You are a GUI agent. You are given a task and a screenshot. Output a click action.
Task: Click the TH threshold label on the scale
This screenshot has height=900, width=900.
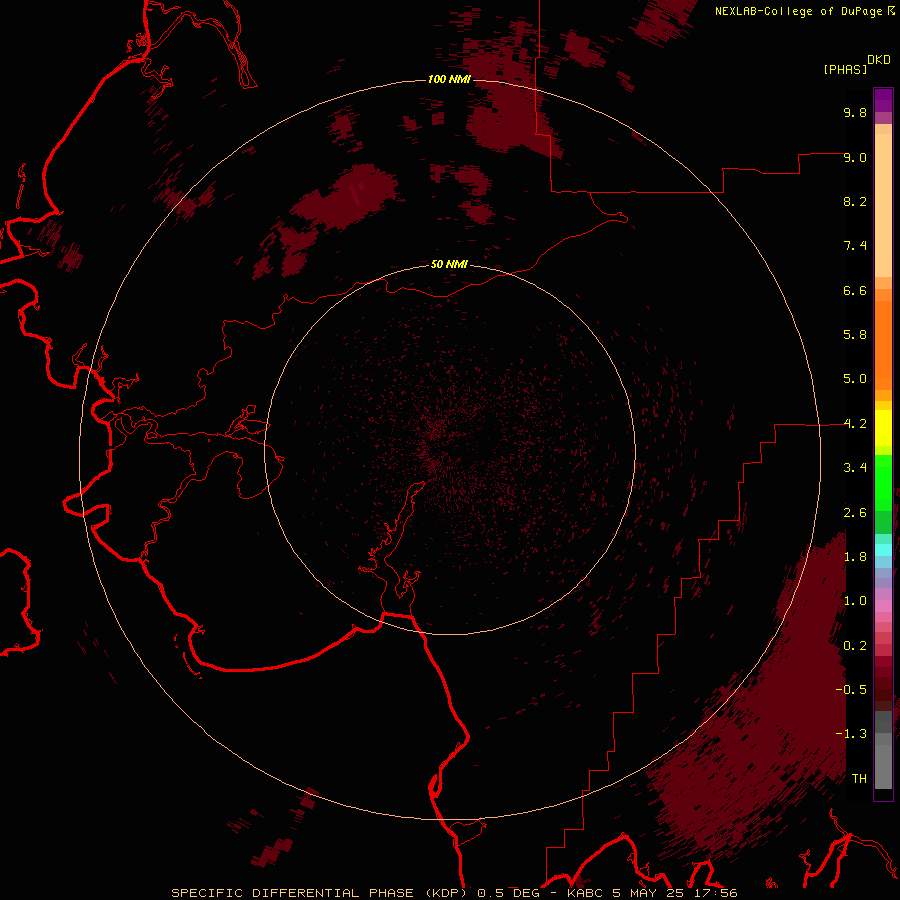point(859,778)
